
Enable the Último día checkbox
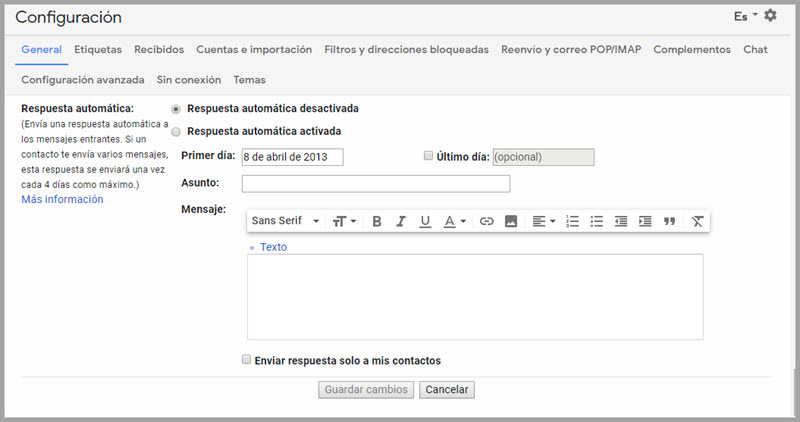pyautogui.click(x=429, y=156)
